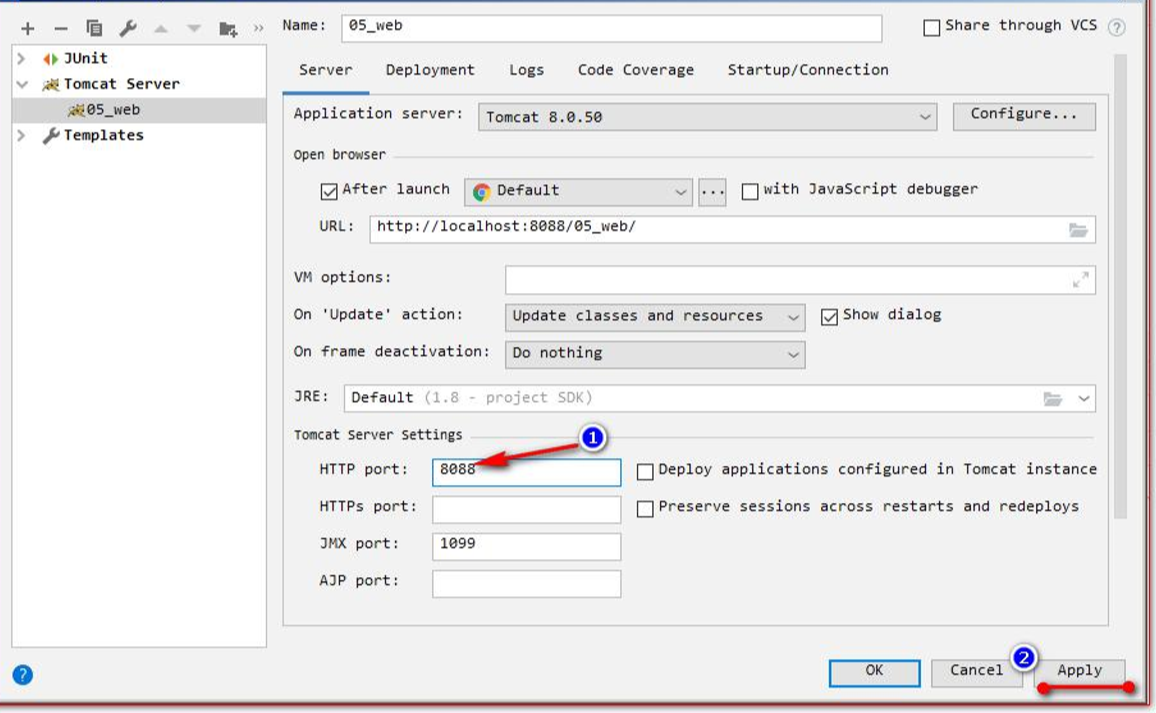The image size is (1156, 713).
Task: Copy the selected configuration
Action: [94, 29]
